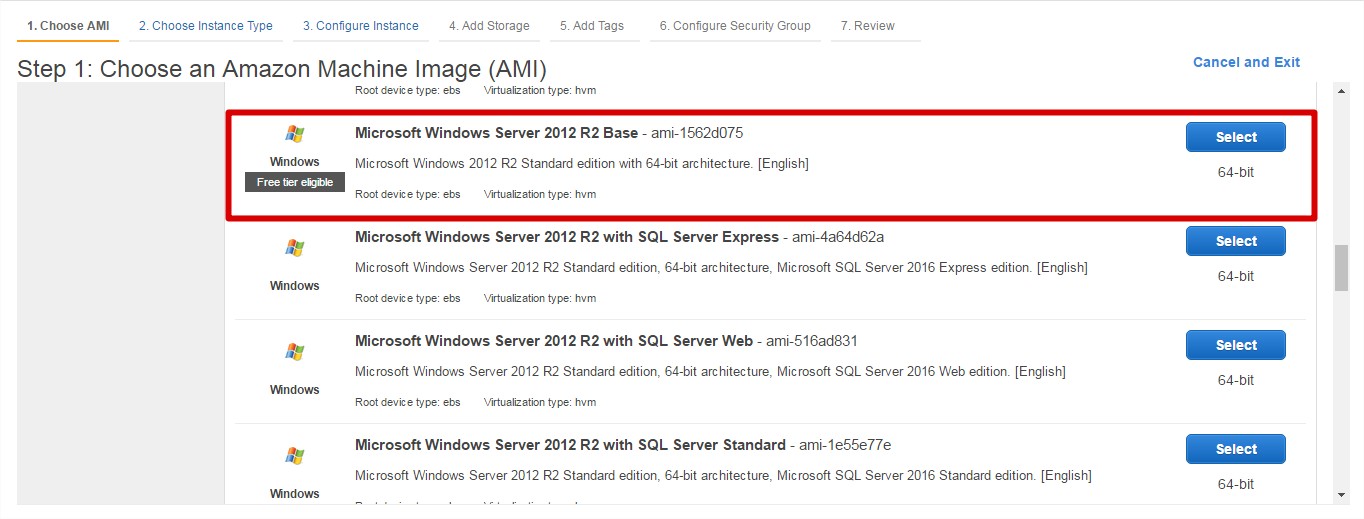
Task: Click the scrollbar down arrow
Action: click(x=1341, y=494)
